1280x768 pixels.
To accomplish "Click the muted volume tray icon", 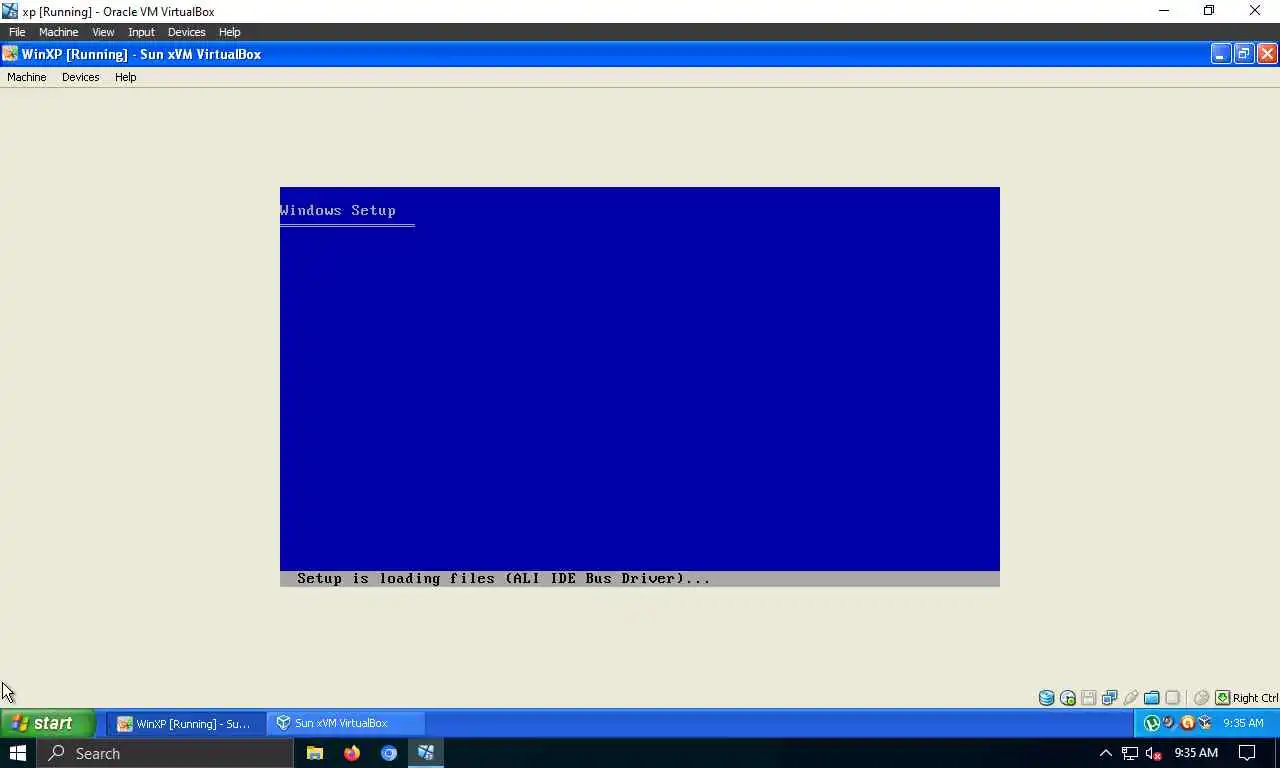I will pos(1153,753).
